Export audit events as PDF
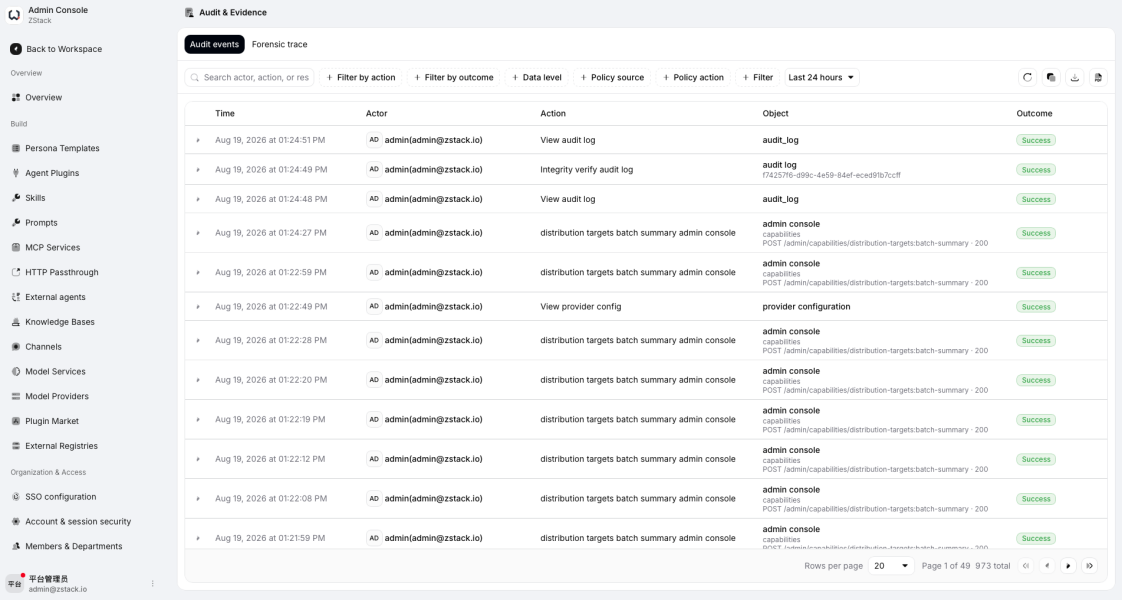1122x600 pixels. pos(1098,77)
